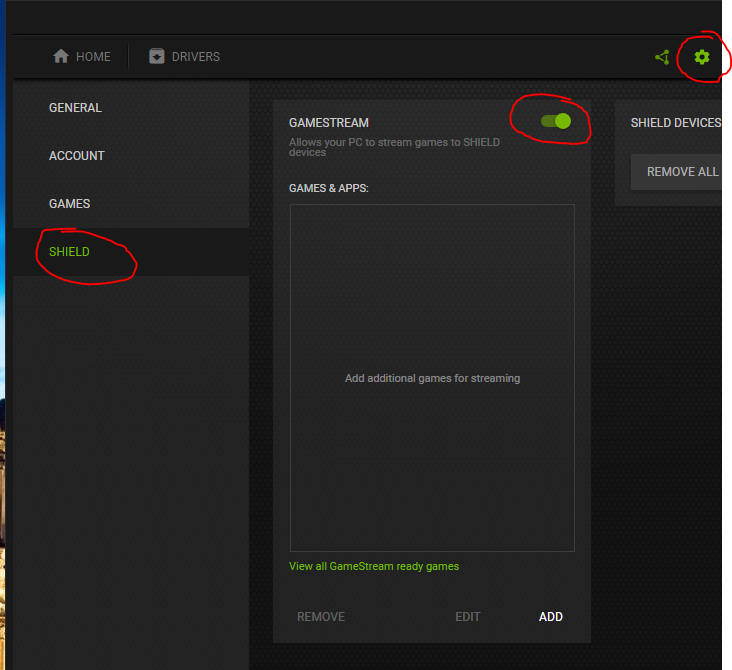
Task: Click the GAMESTREAM heading text
Action: [329, 123]
